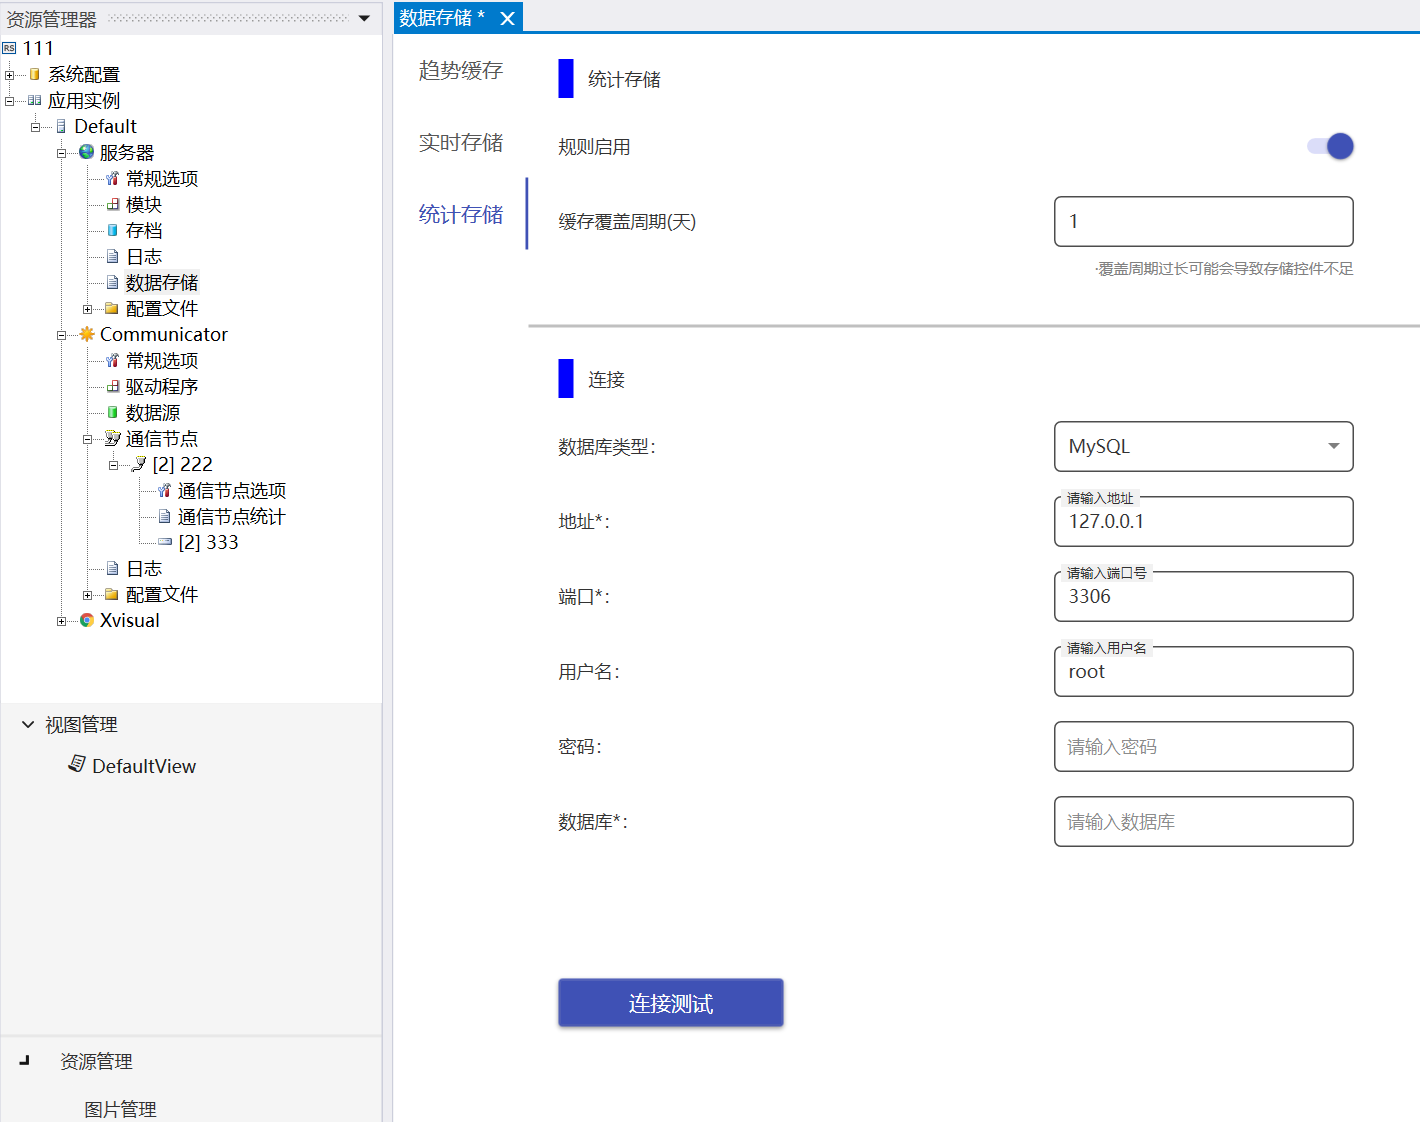Click the 密码 input field
The height and width of the screenshot is (1122, 1420).
pyautogui.click(x=1204, y=746)
